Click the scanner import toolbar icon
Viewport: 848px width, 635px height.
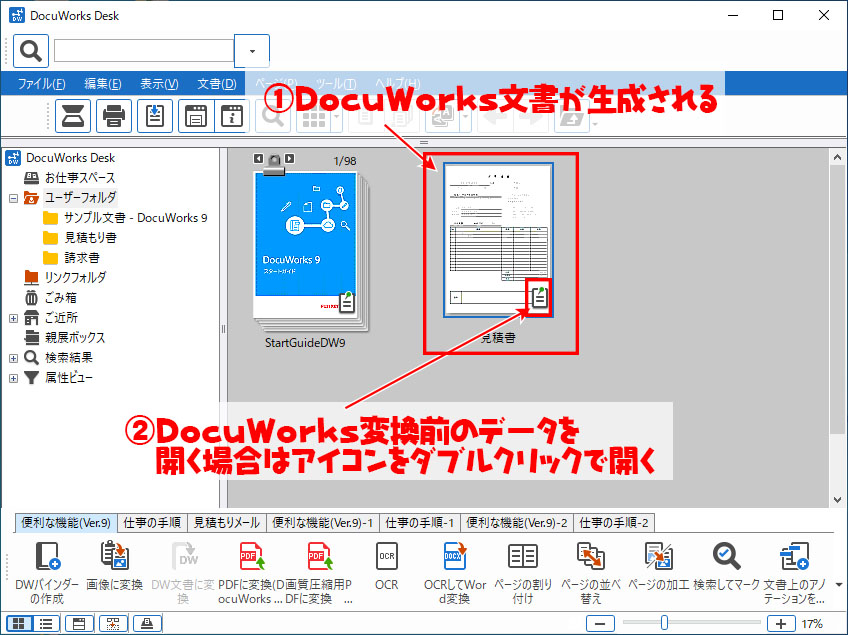coord(72,116)
